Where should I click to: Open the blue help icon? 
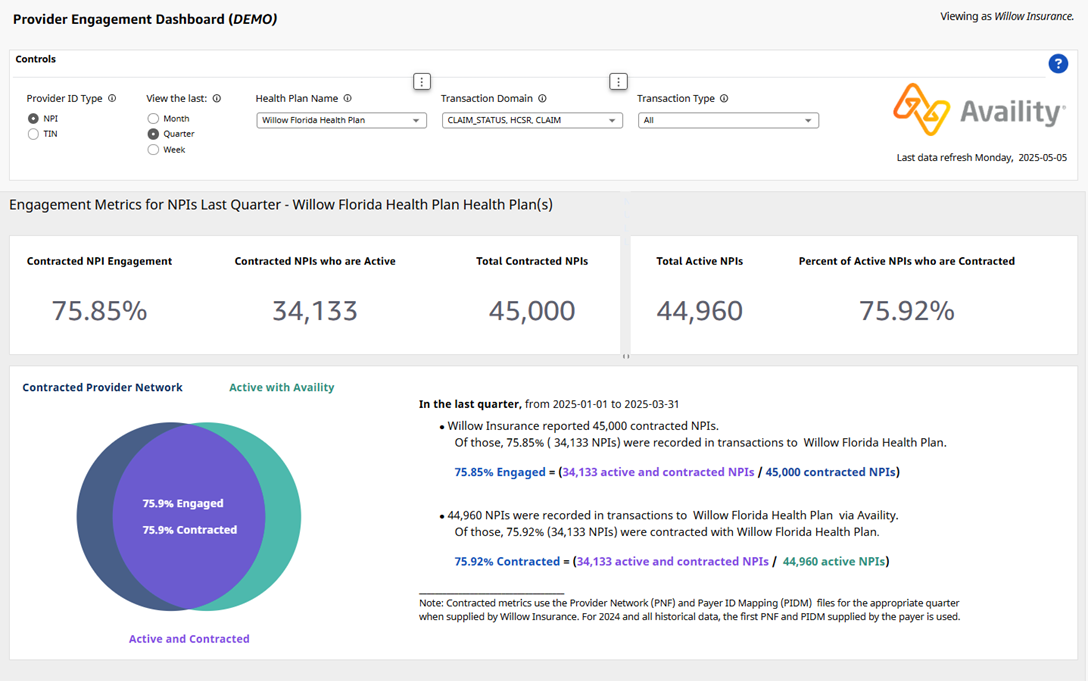[x=1058, y=63]
